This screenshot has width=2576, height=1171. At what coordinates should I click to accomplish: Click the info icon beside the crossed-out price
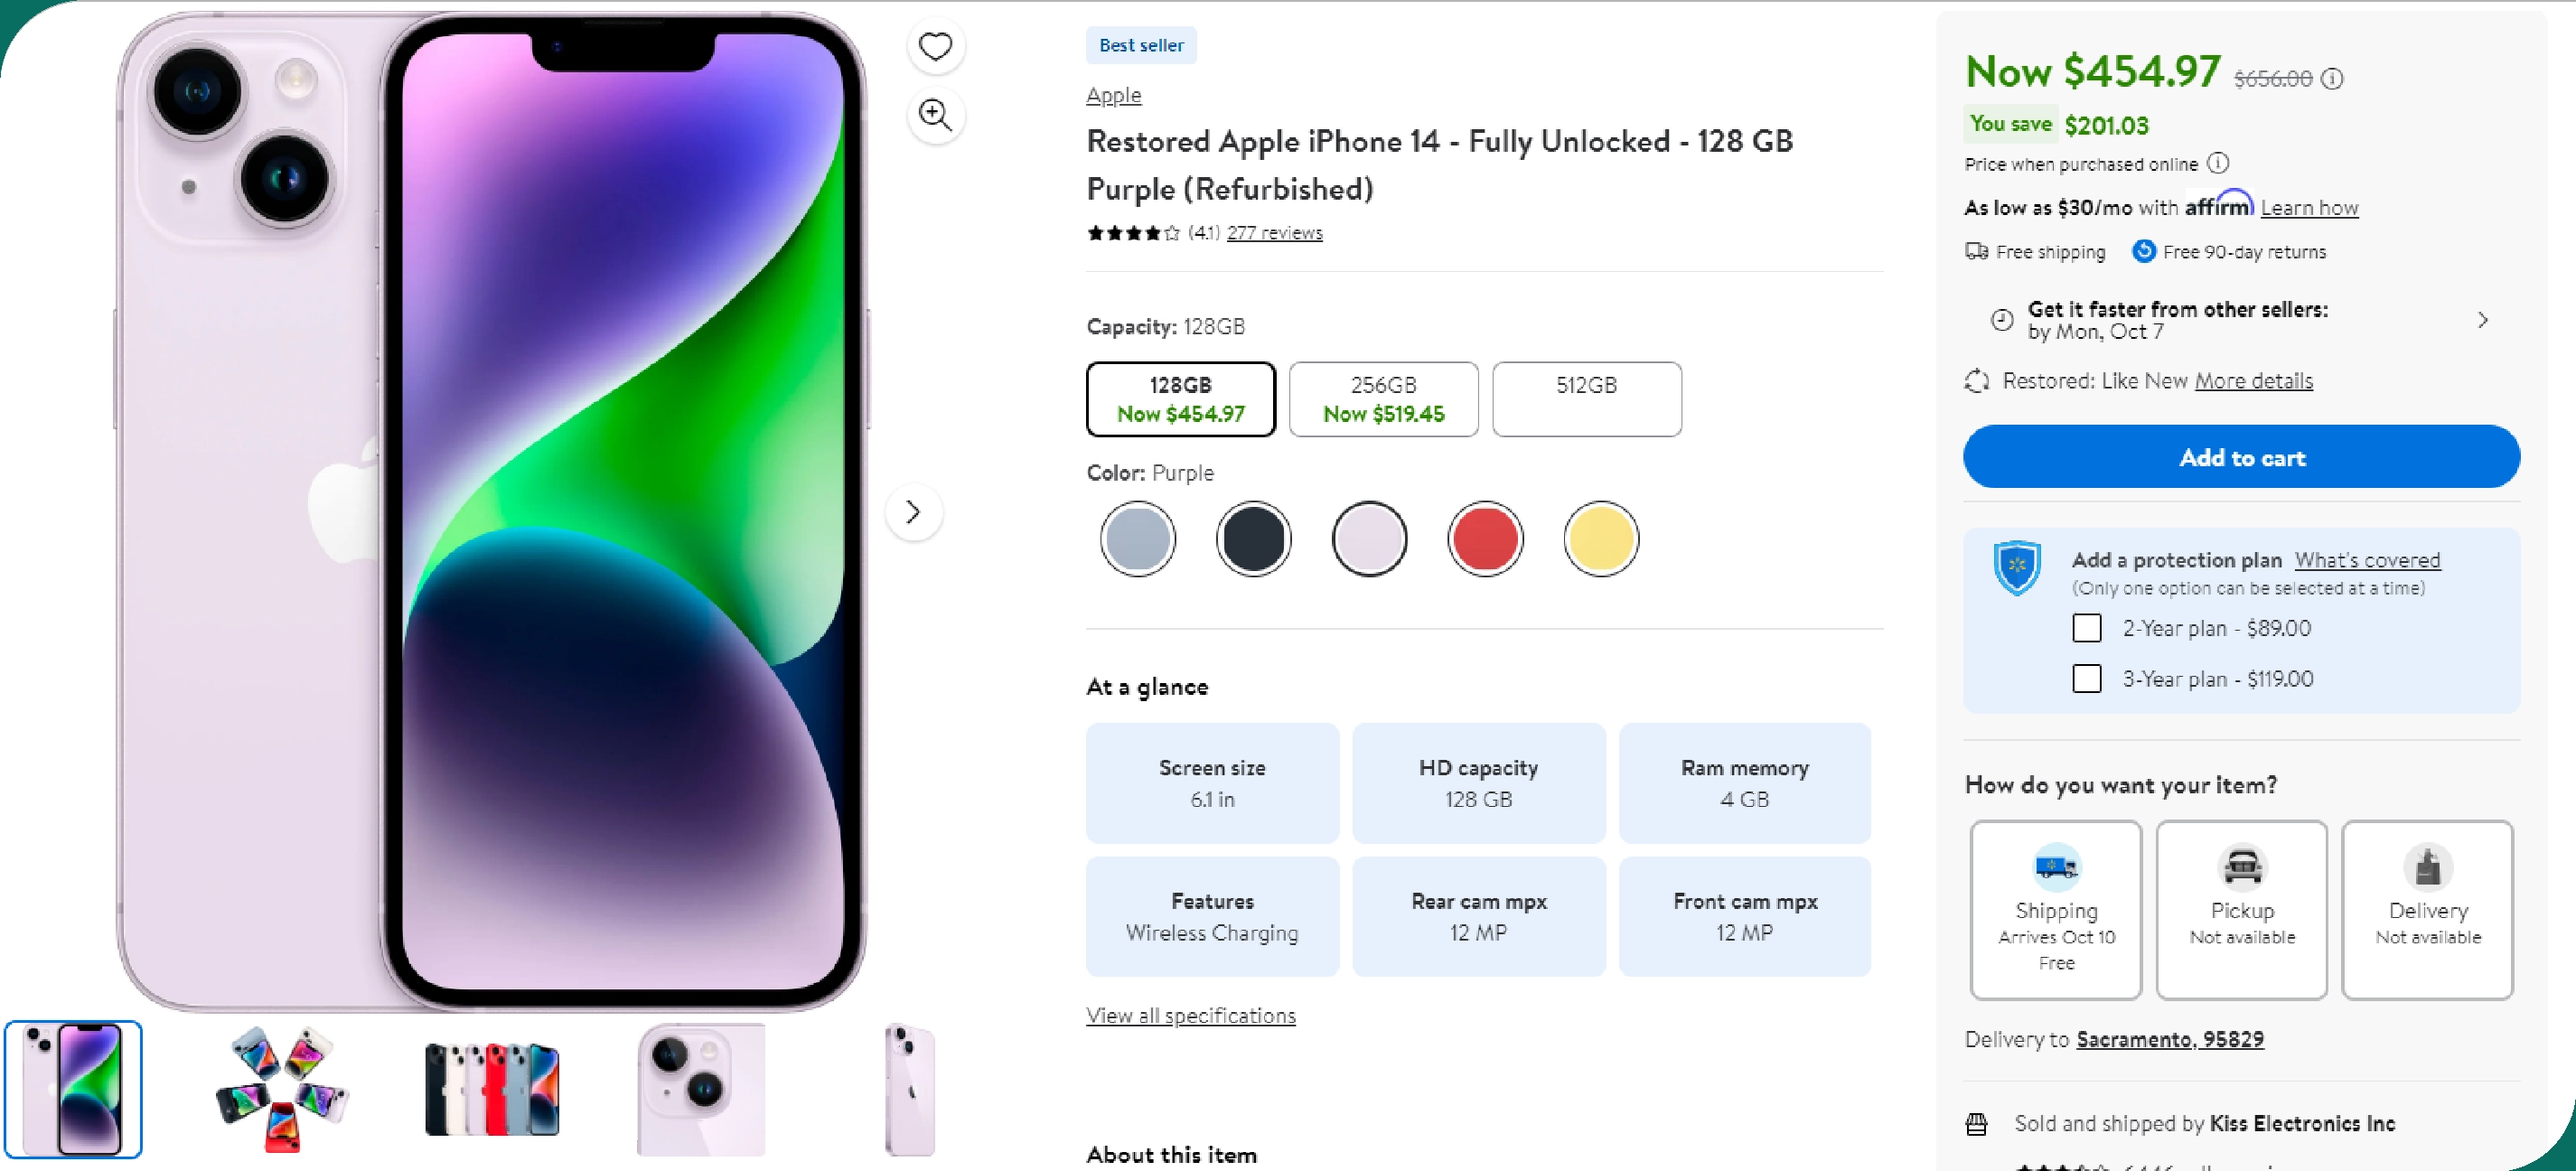pyautogui.click(x=2332, y=78)
